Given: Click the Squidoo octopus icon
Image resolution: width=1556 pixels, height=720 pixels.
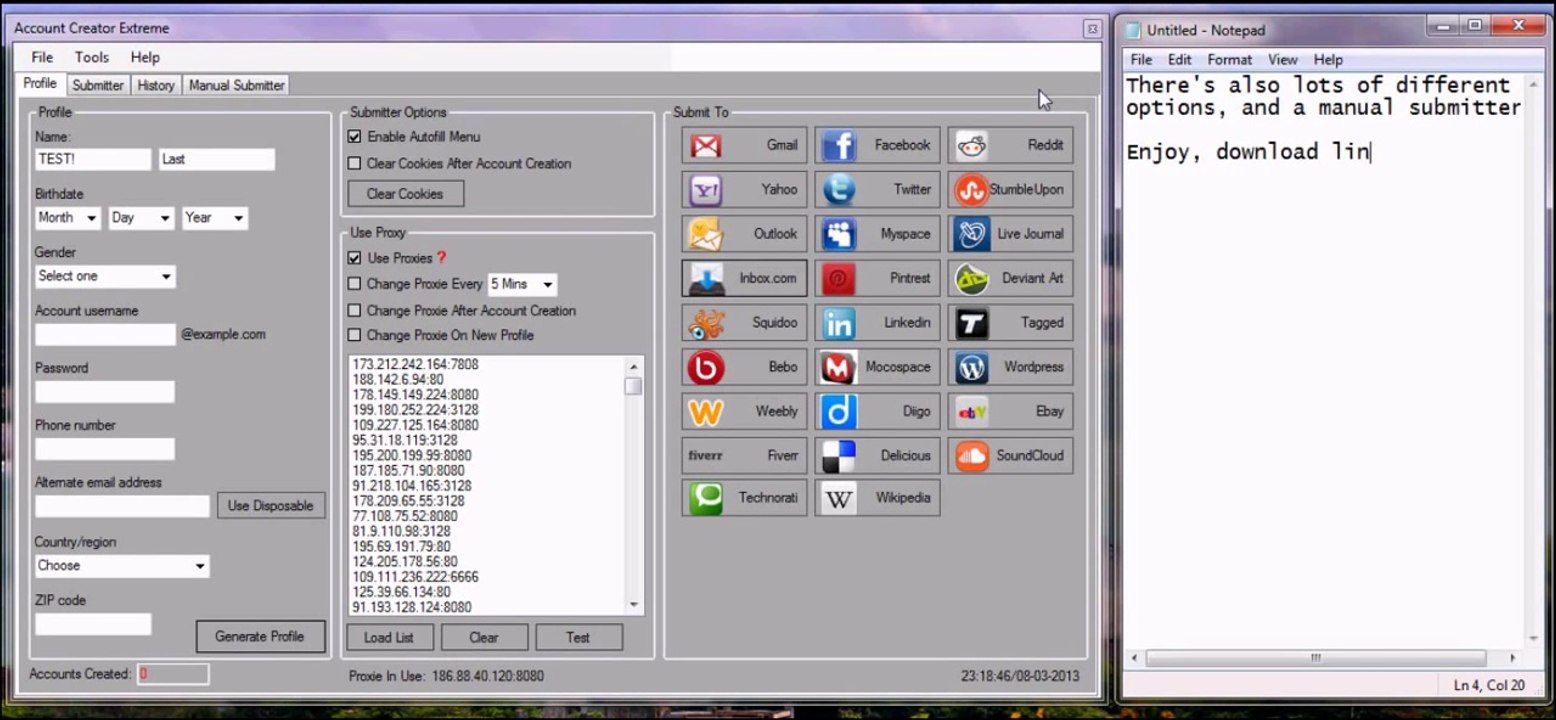Looking at the screenshot, I should pyautogui.click(x=705, y=323).
